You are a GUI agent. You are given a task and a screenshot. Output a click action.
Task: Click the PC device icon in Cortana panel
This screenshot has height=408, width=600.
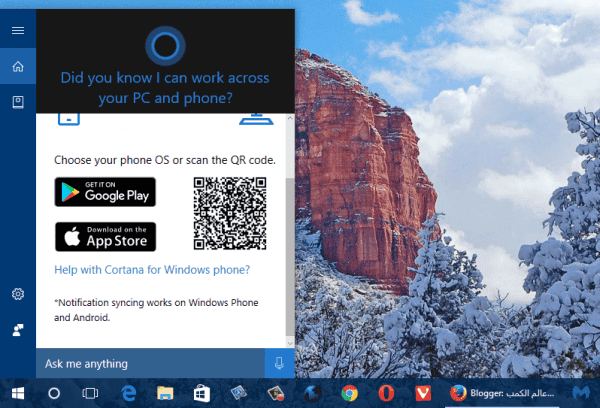(256, 119)
